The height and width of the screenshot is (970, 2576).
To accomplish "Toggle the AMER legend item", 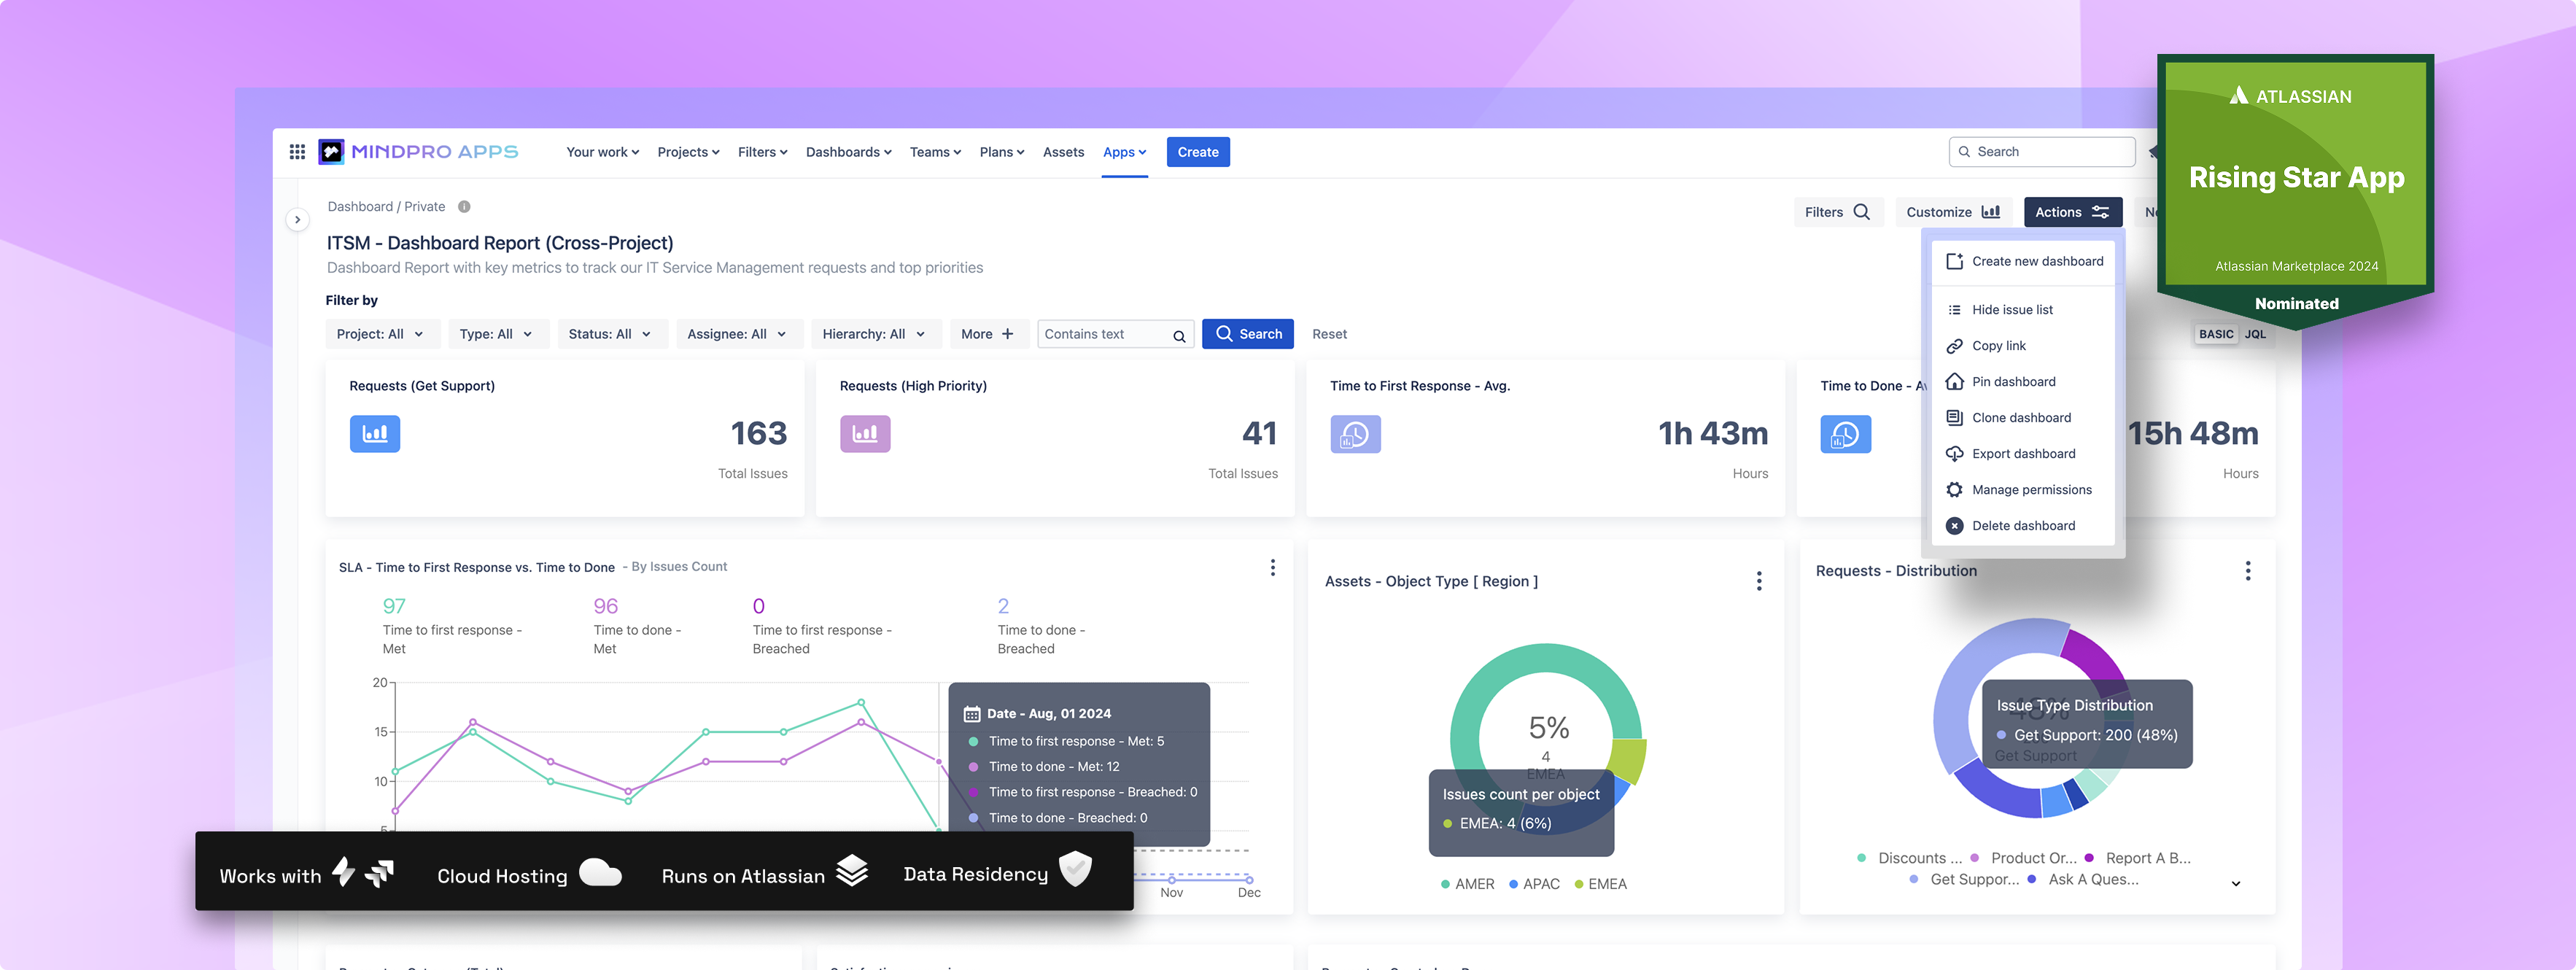I will (x=1467, y=884).
